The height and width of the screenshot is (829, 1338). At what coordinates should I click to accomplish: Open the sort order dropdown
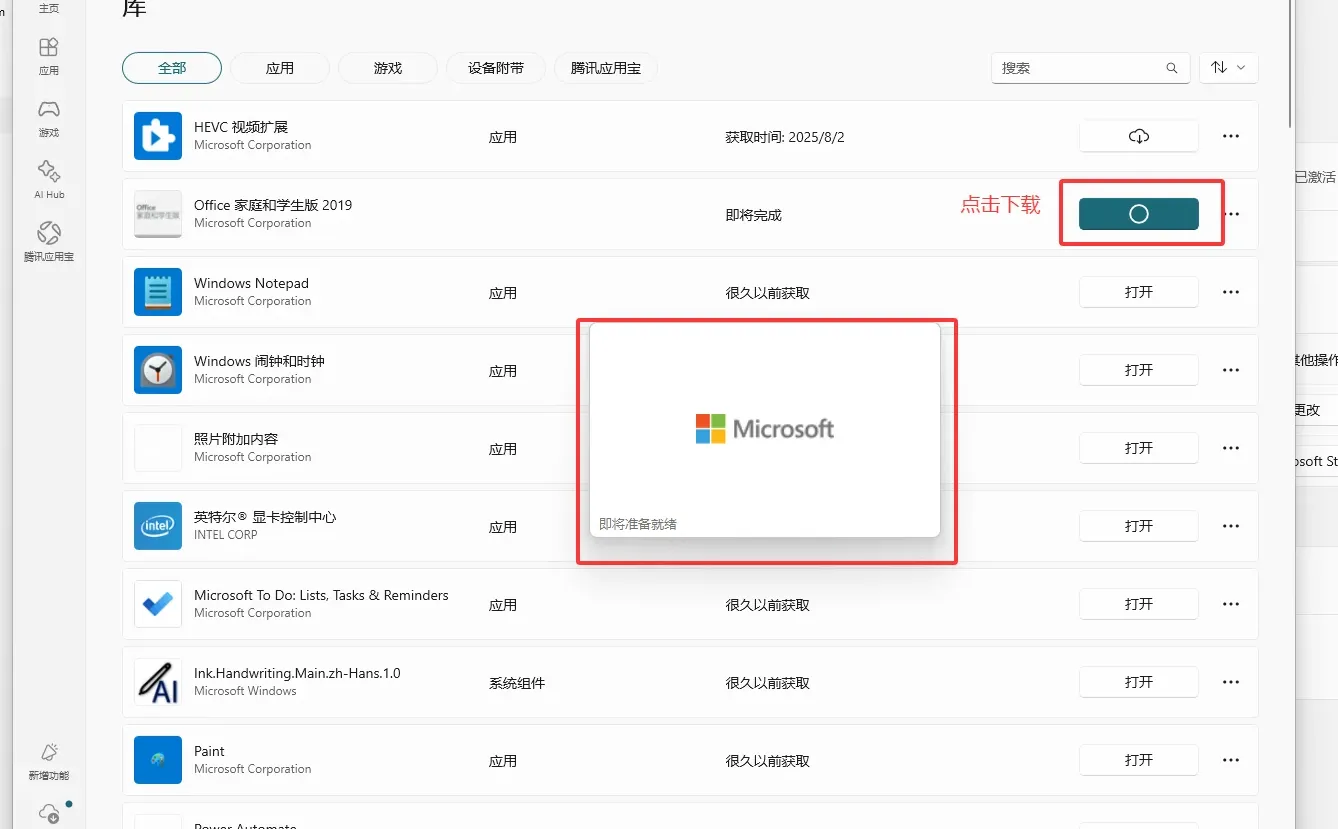[1228, 68]
